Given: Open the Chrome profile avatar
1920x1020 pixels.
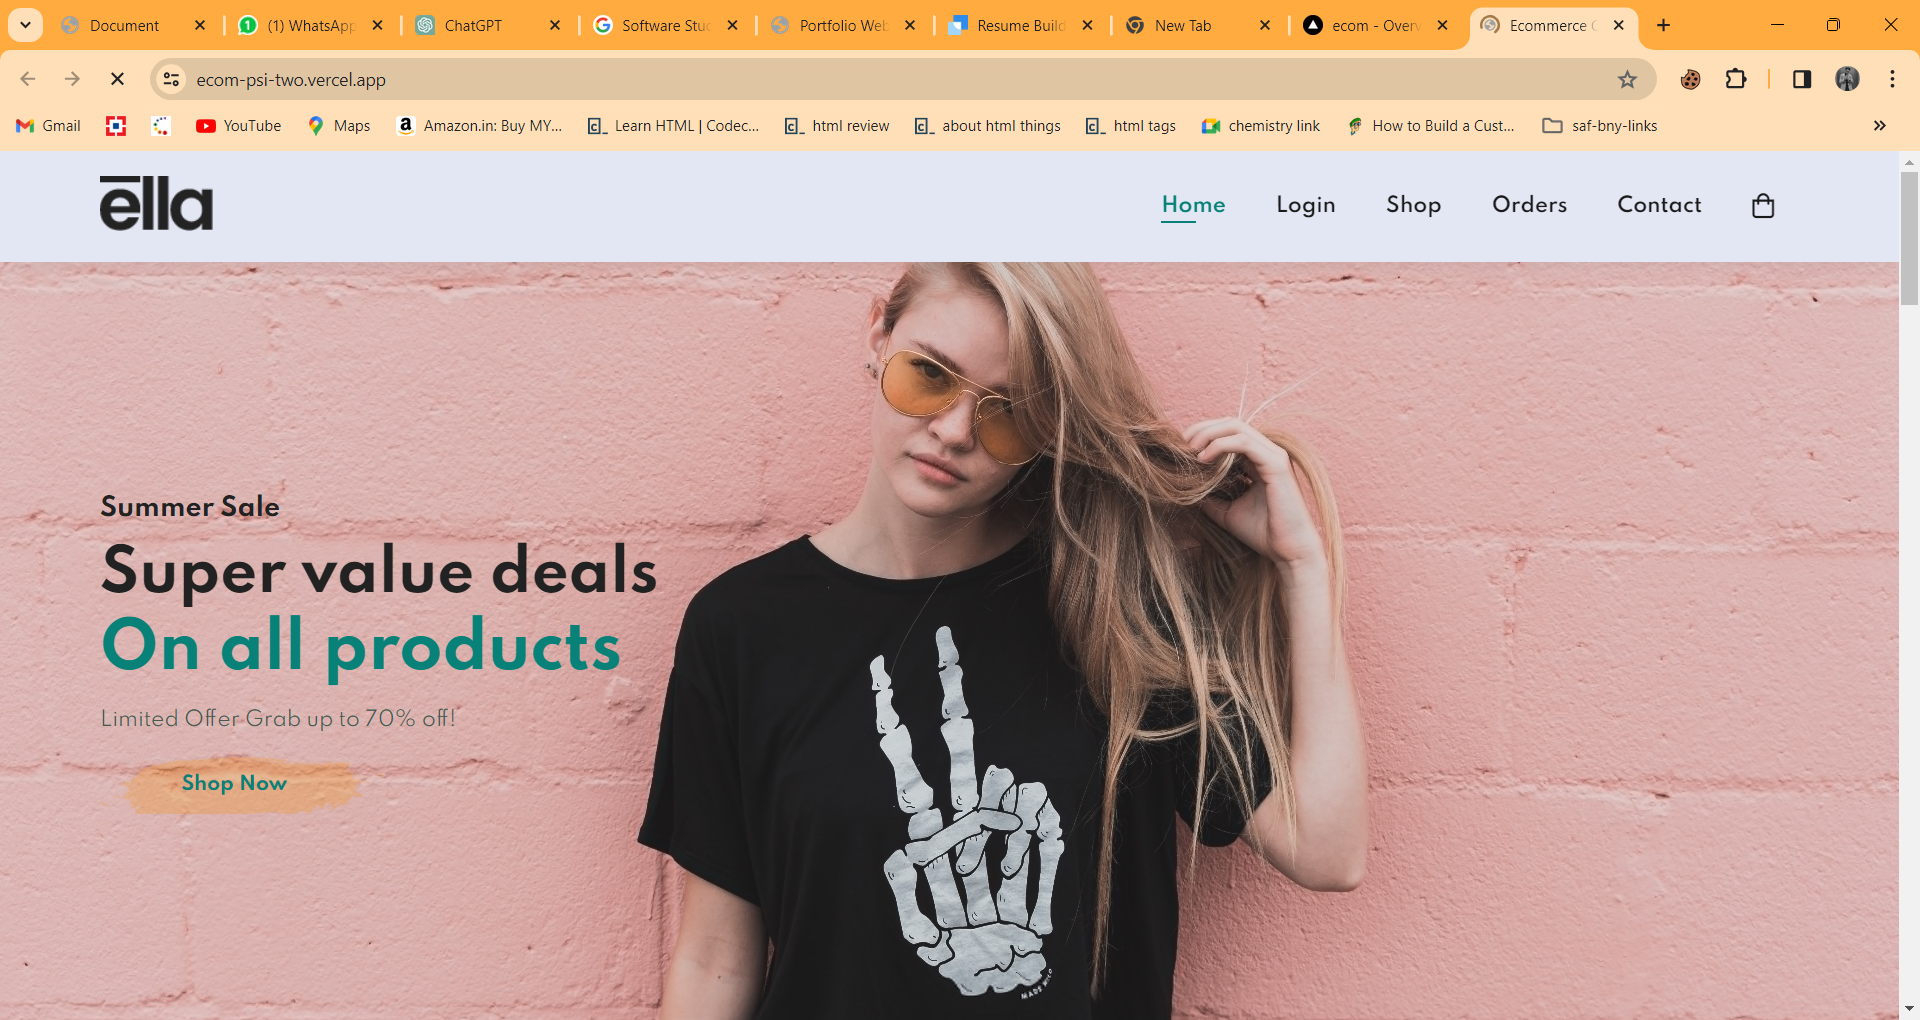Looking at the screenshot, I should tap(1847, 79).
